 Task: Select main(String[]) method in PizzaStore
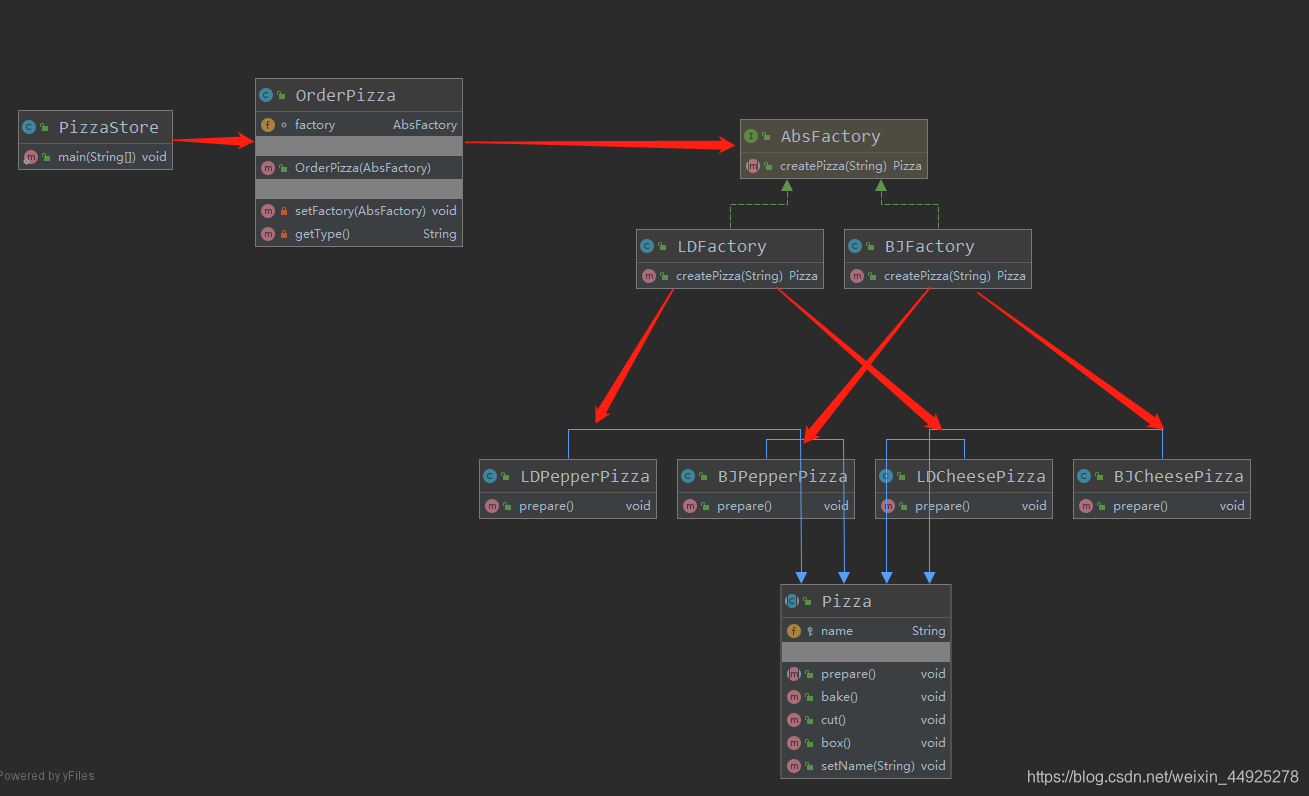coord(95,157)
